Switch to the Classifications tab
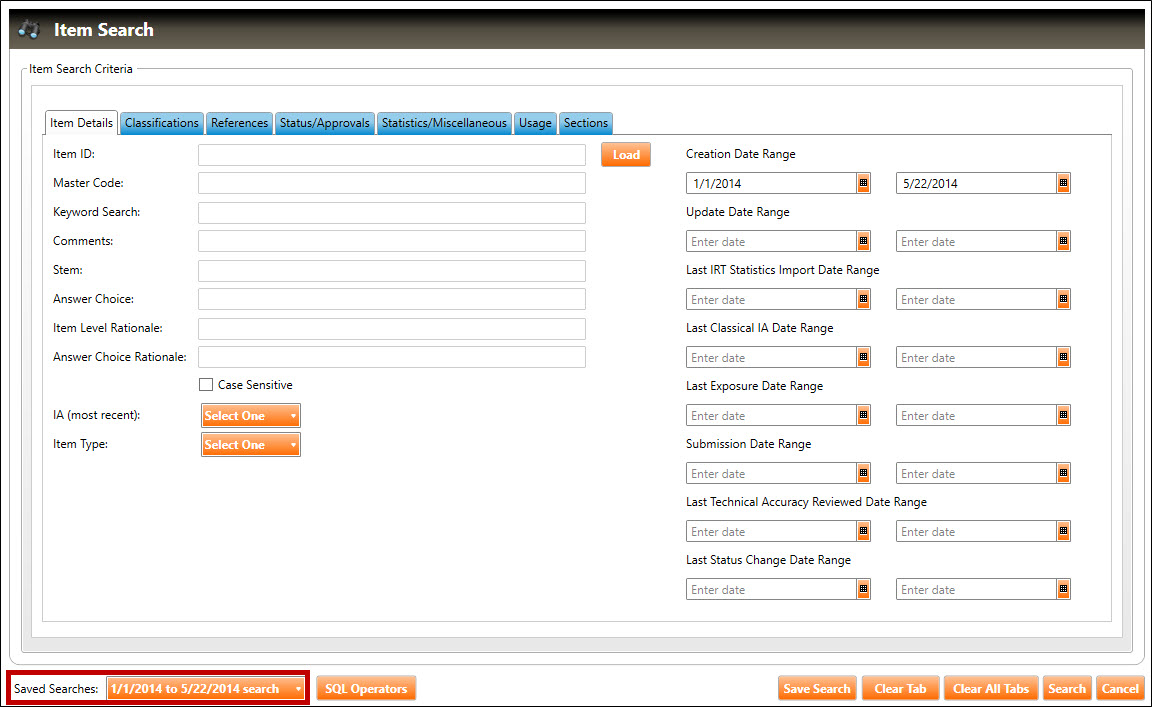This screenshot has height=707, width=1152. pos(161,123)
